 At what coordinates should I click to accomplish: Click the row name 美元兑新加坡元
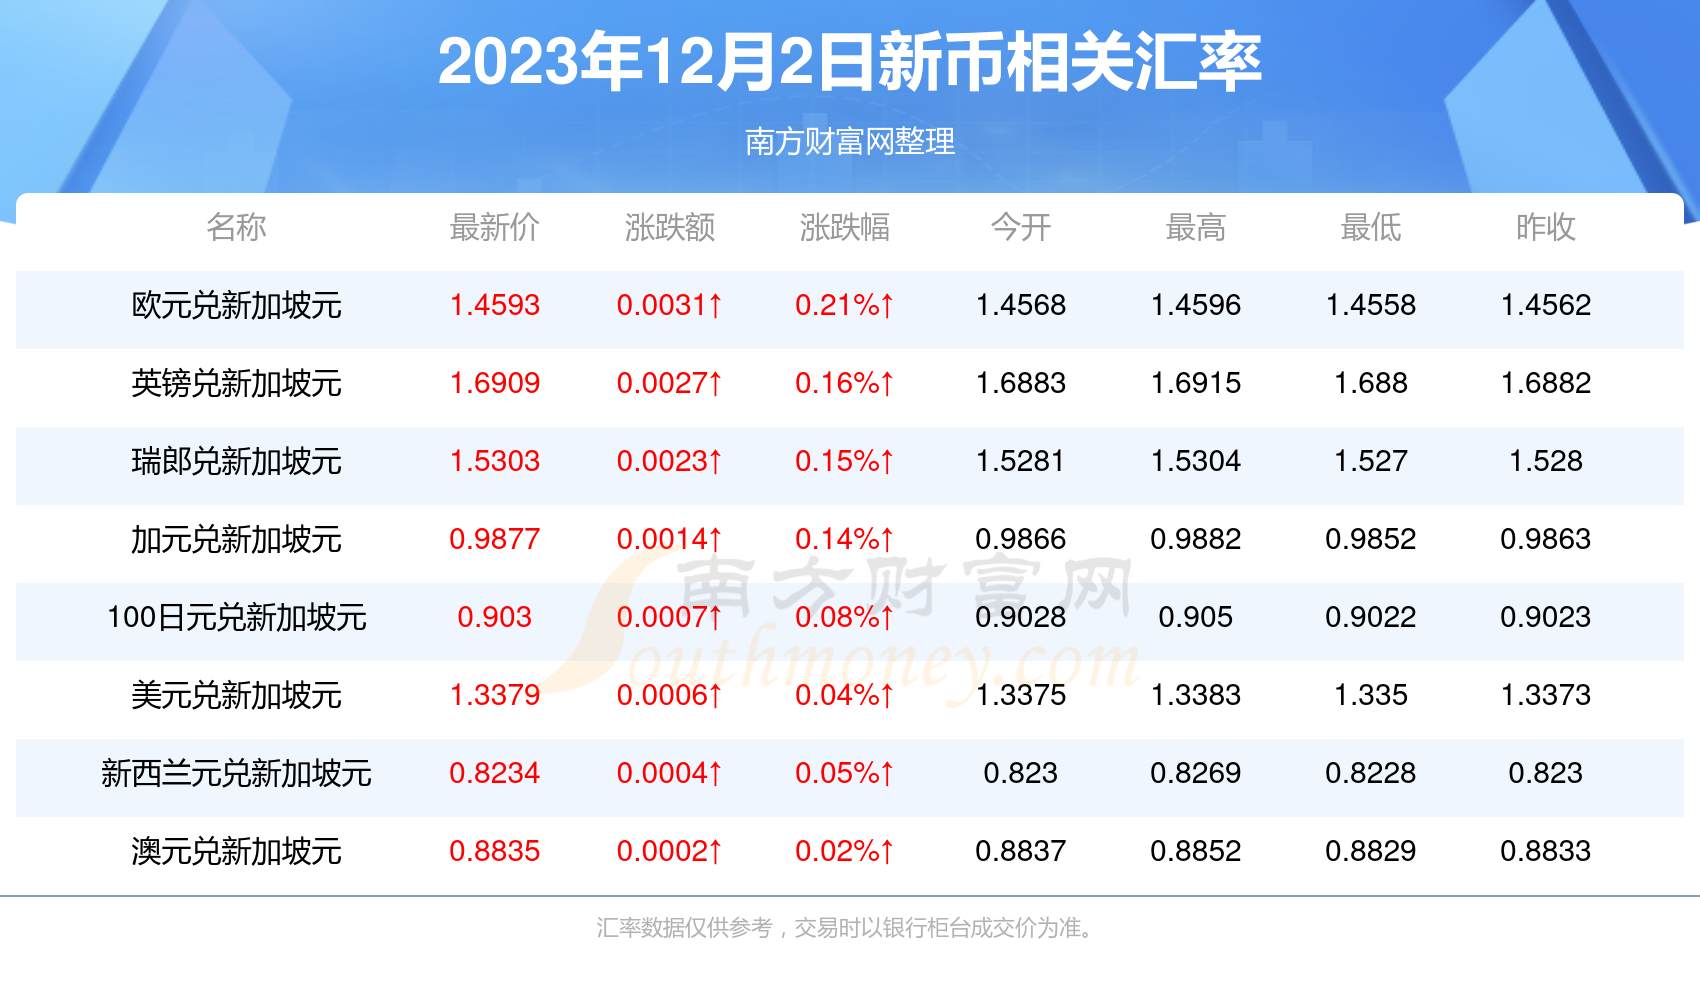coord(236,695)
